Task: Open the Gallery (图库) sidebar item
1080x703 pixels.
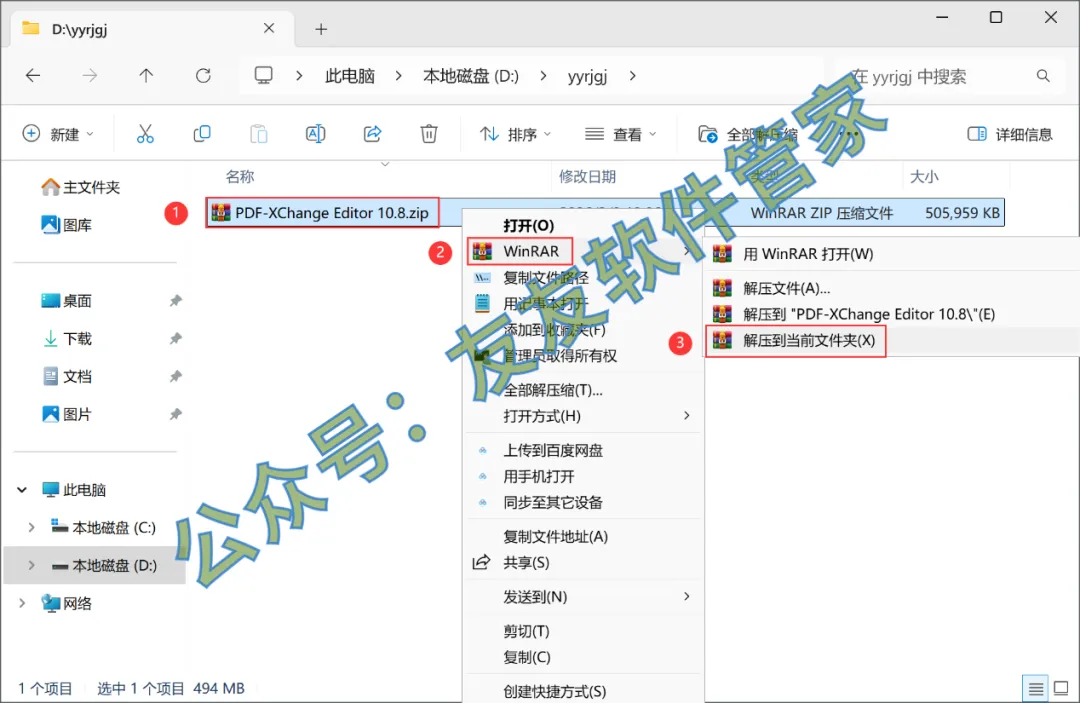Action: point(67,224)
